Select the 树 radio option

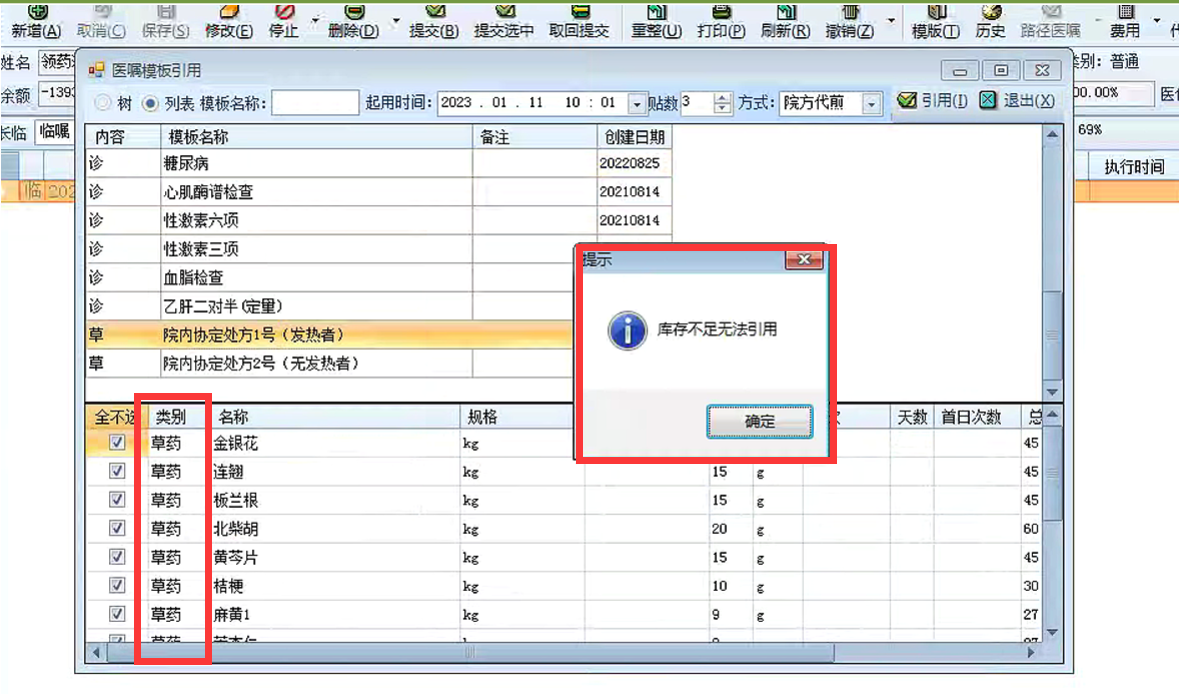point(114,103)
